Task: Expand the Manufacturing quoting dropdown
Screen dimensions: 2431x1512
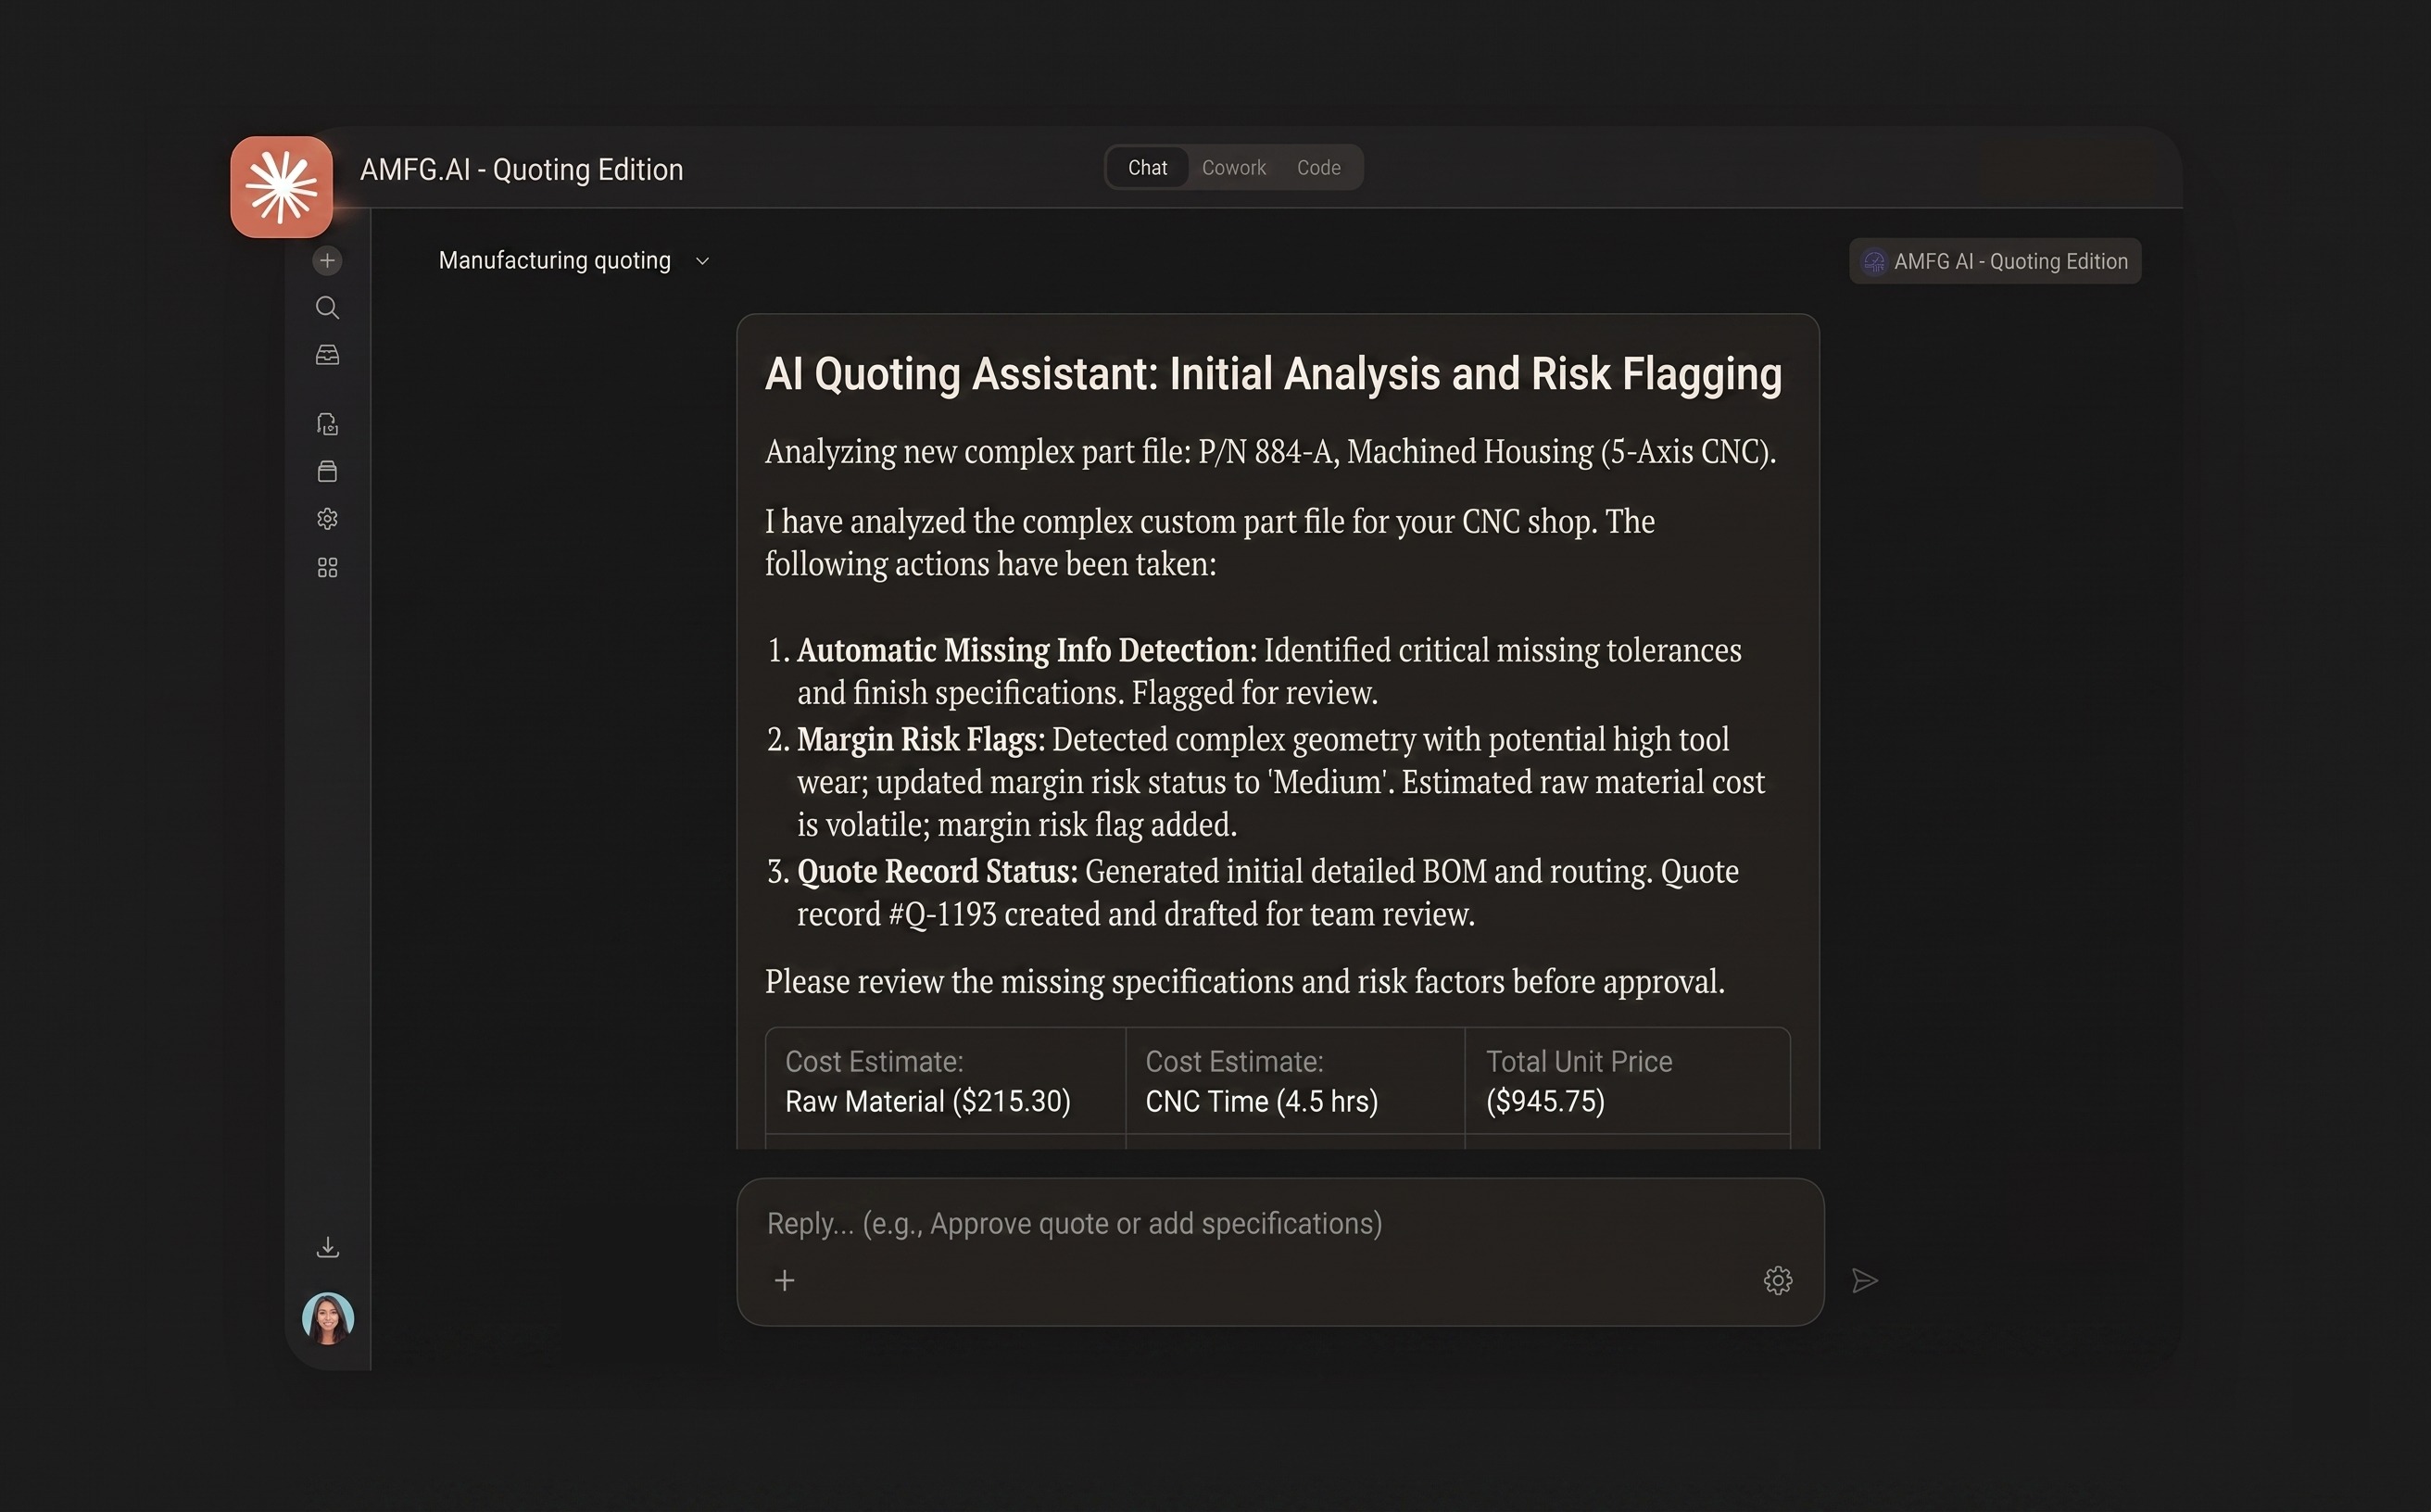Action: coord(574,261)
